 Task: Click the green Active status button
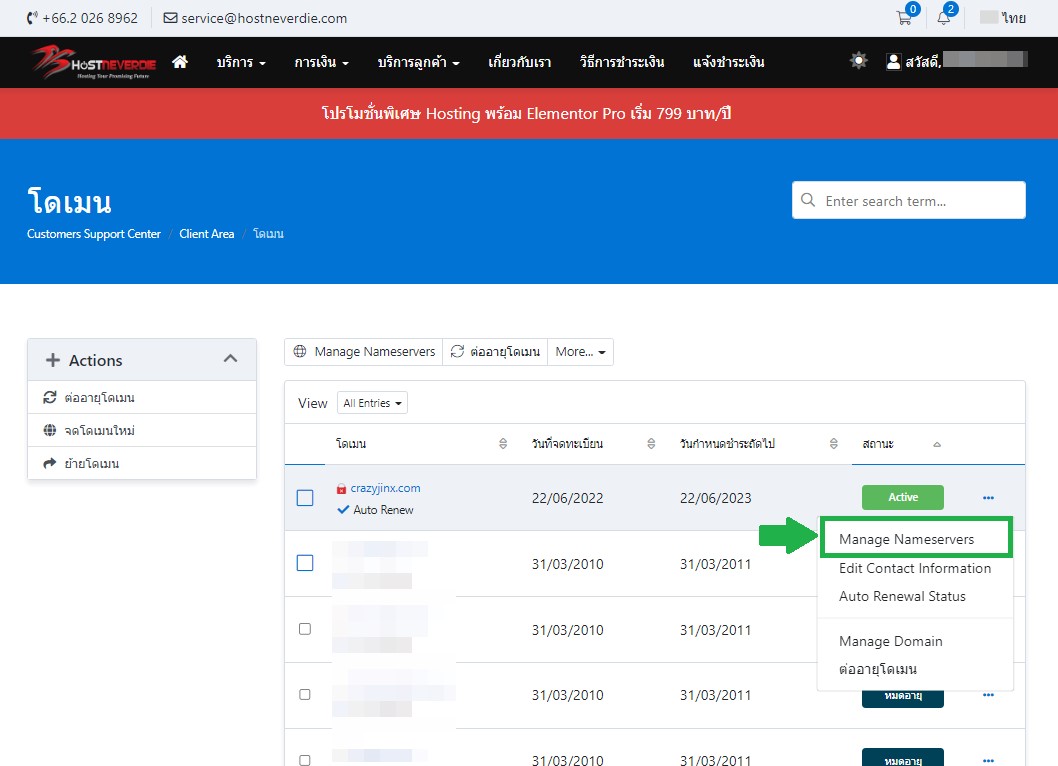902,497
